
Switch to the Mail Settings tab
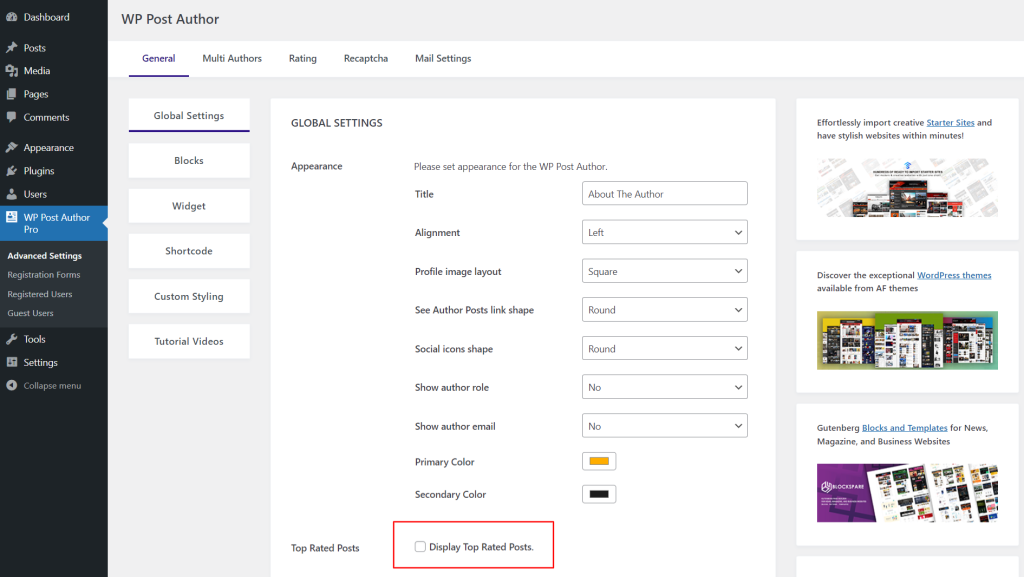[443, 59]
